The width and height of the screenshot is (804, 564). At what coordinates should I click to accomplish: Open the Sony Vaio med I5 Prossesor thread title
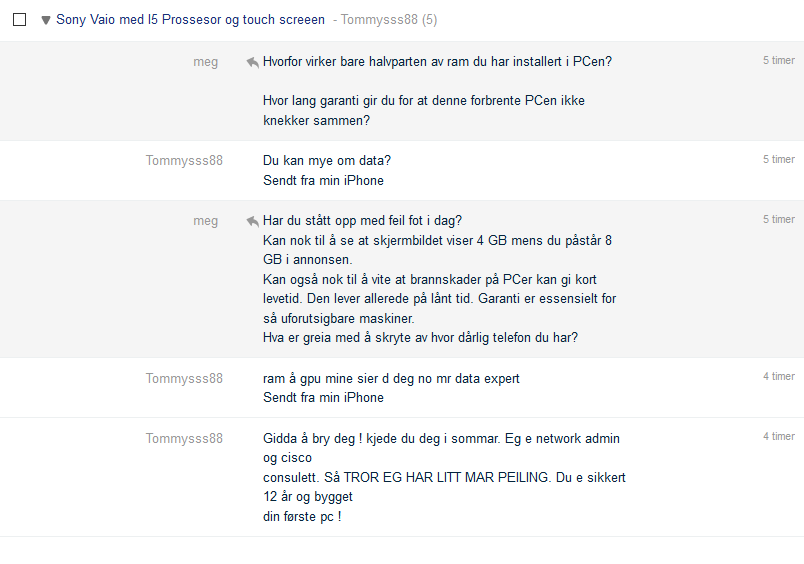click(190, 19)
